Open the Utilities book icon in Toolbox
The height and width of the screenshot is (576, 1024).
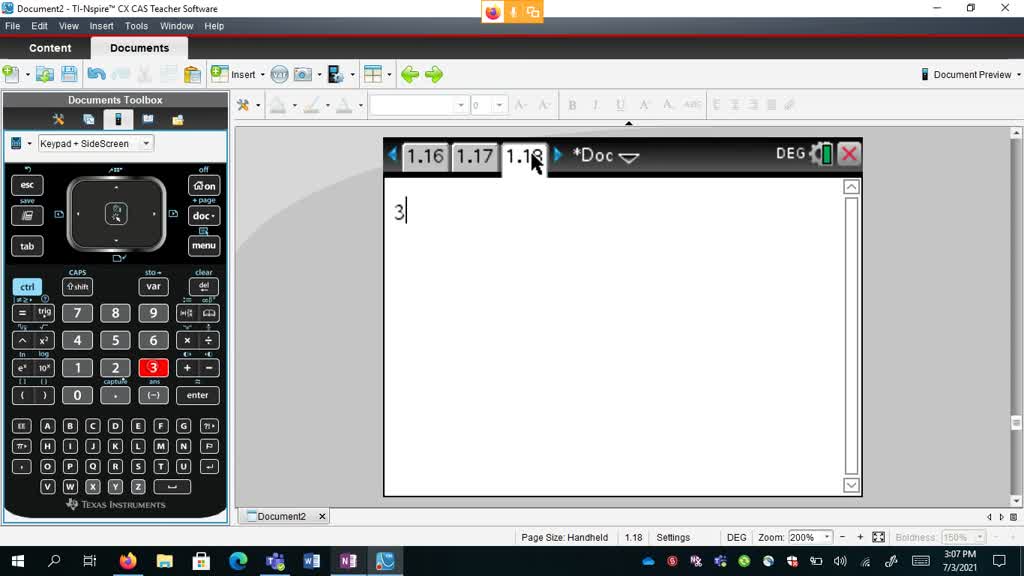(x=148, y=120)
